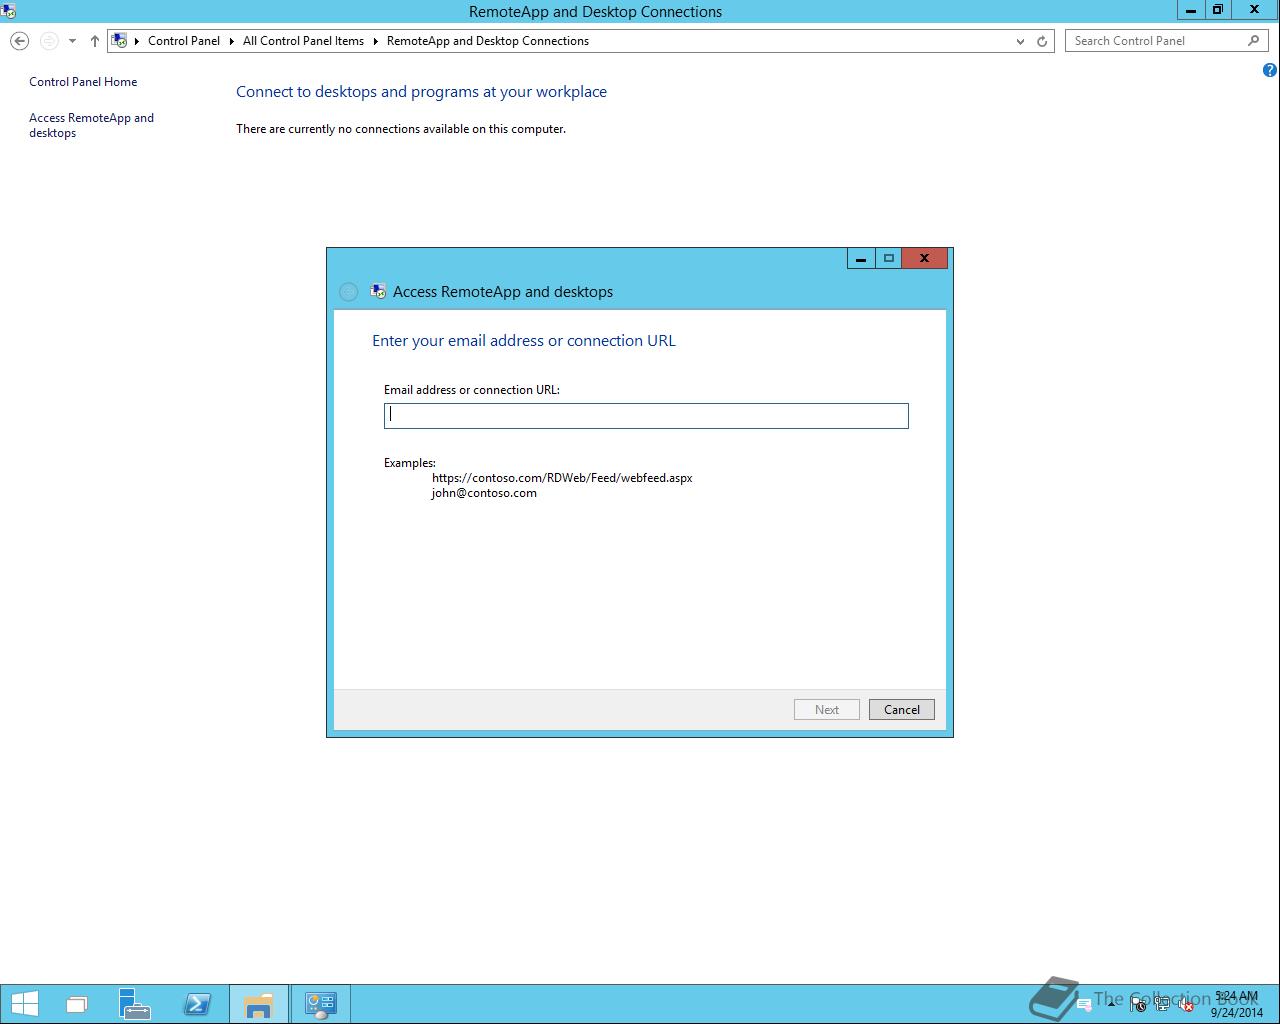The image size is (1280, 1024).
Task: Expand chevron after Control Panel breadcrumb
Action: click(232, 41)
